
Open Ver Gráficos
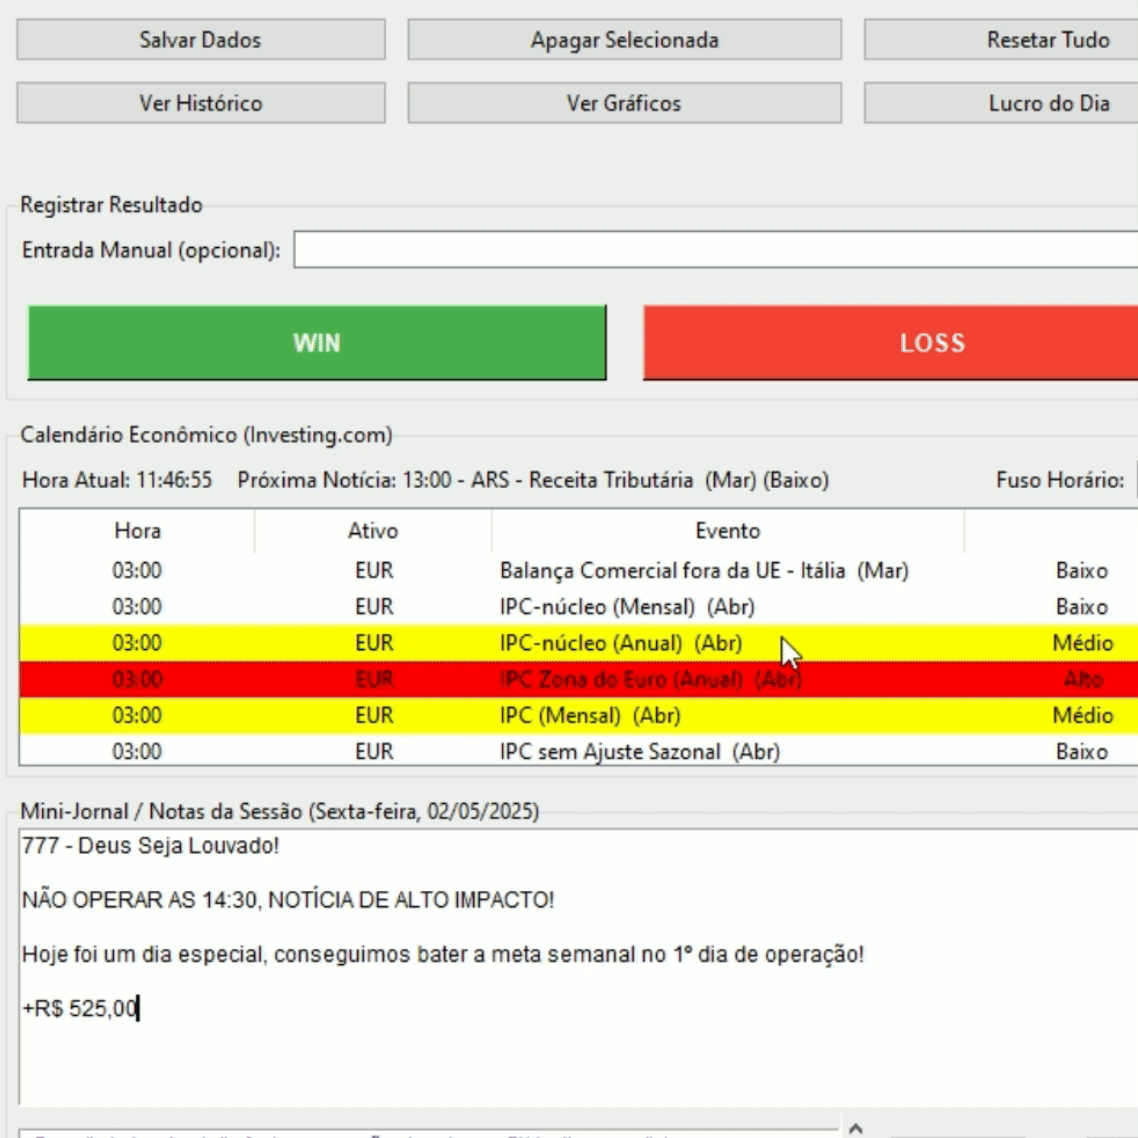point(624,103)
